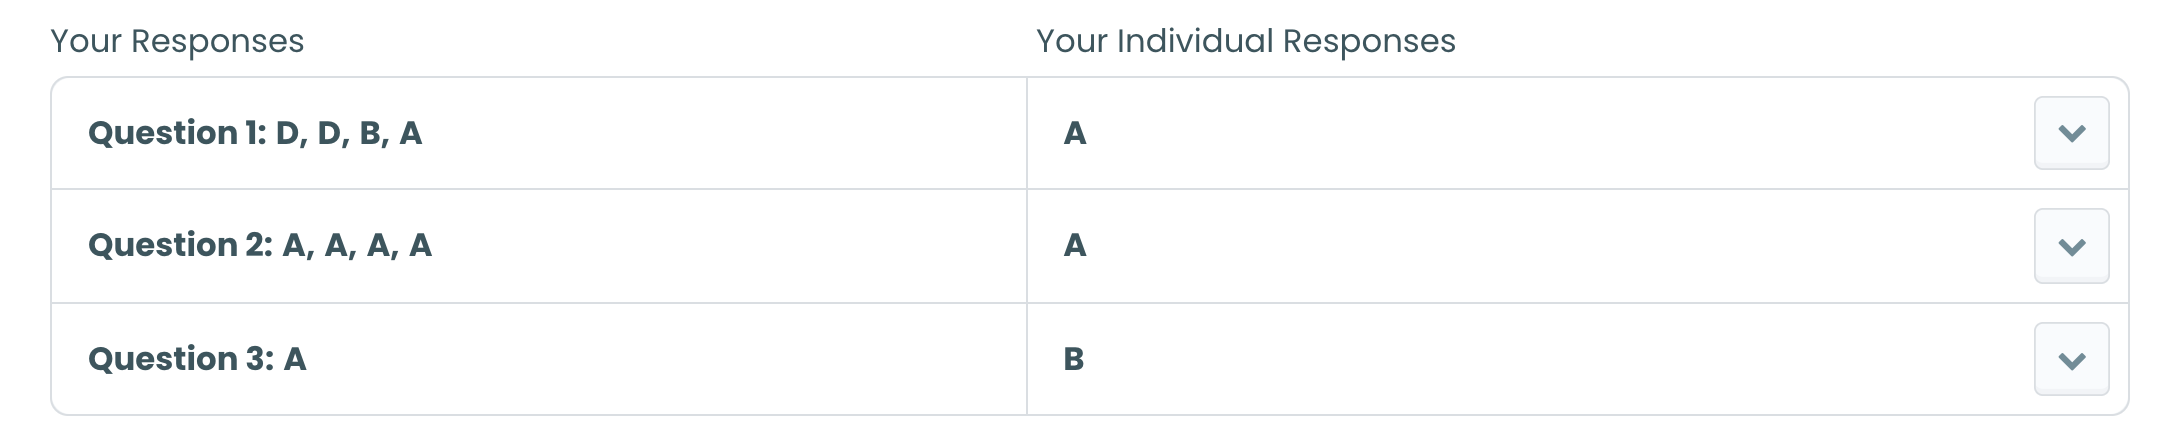
Task: Expand the Question 2 individual response chevron
Action: [2071, 246]
